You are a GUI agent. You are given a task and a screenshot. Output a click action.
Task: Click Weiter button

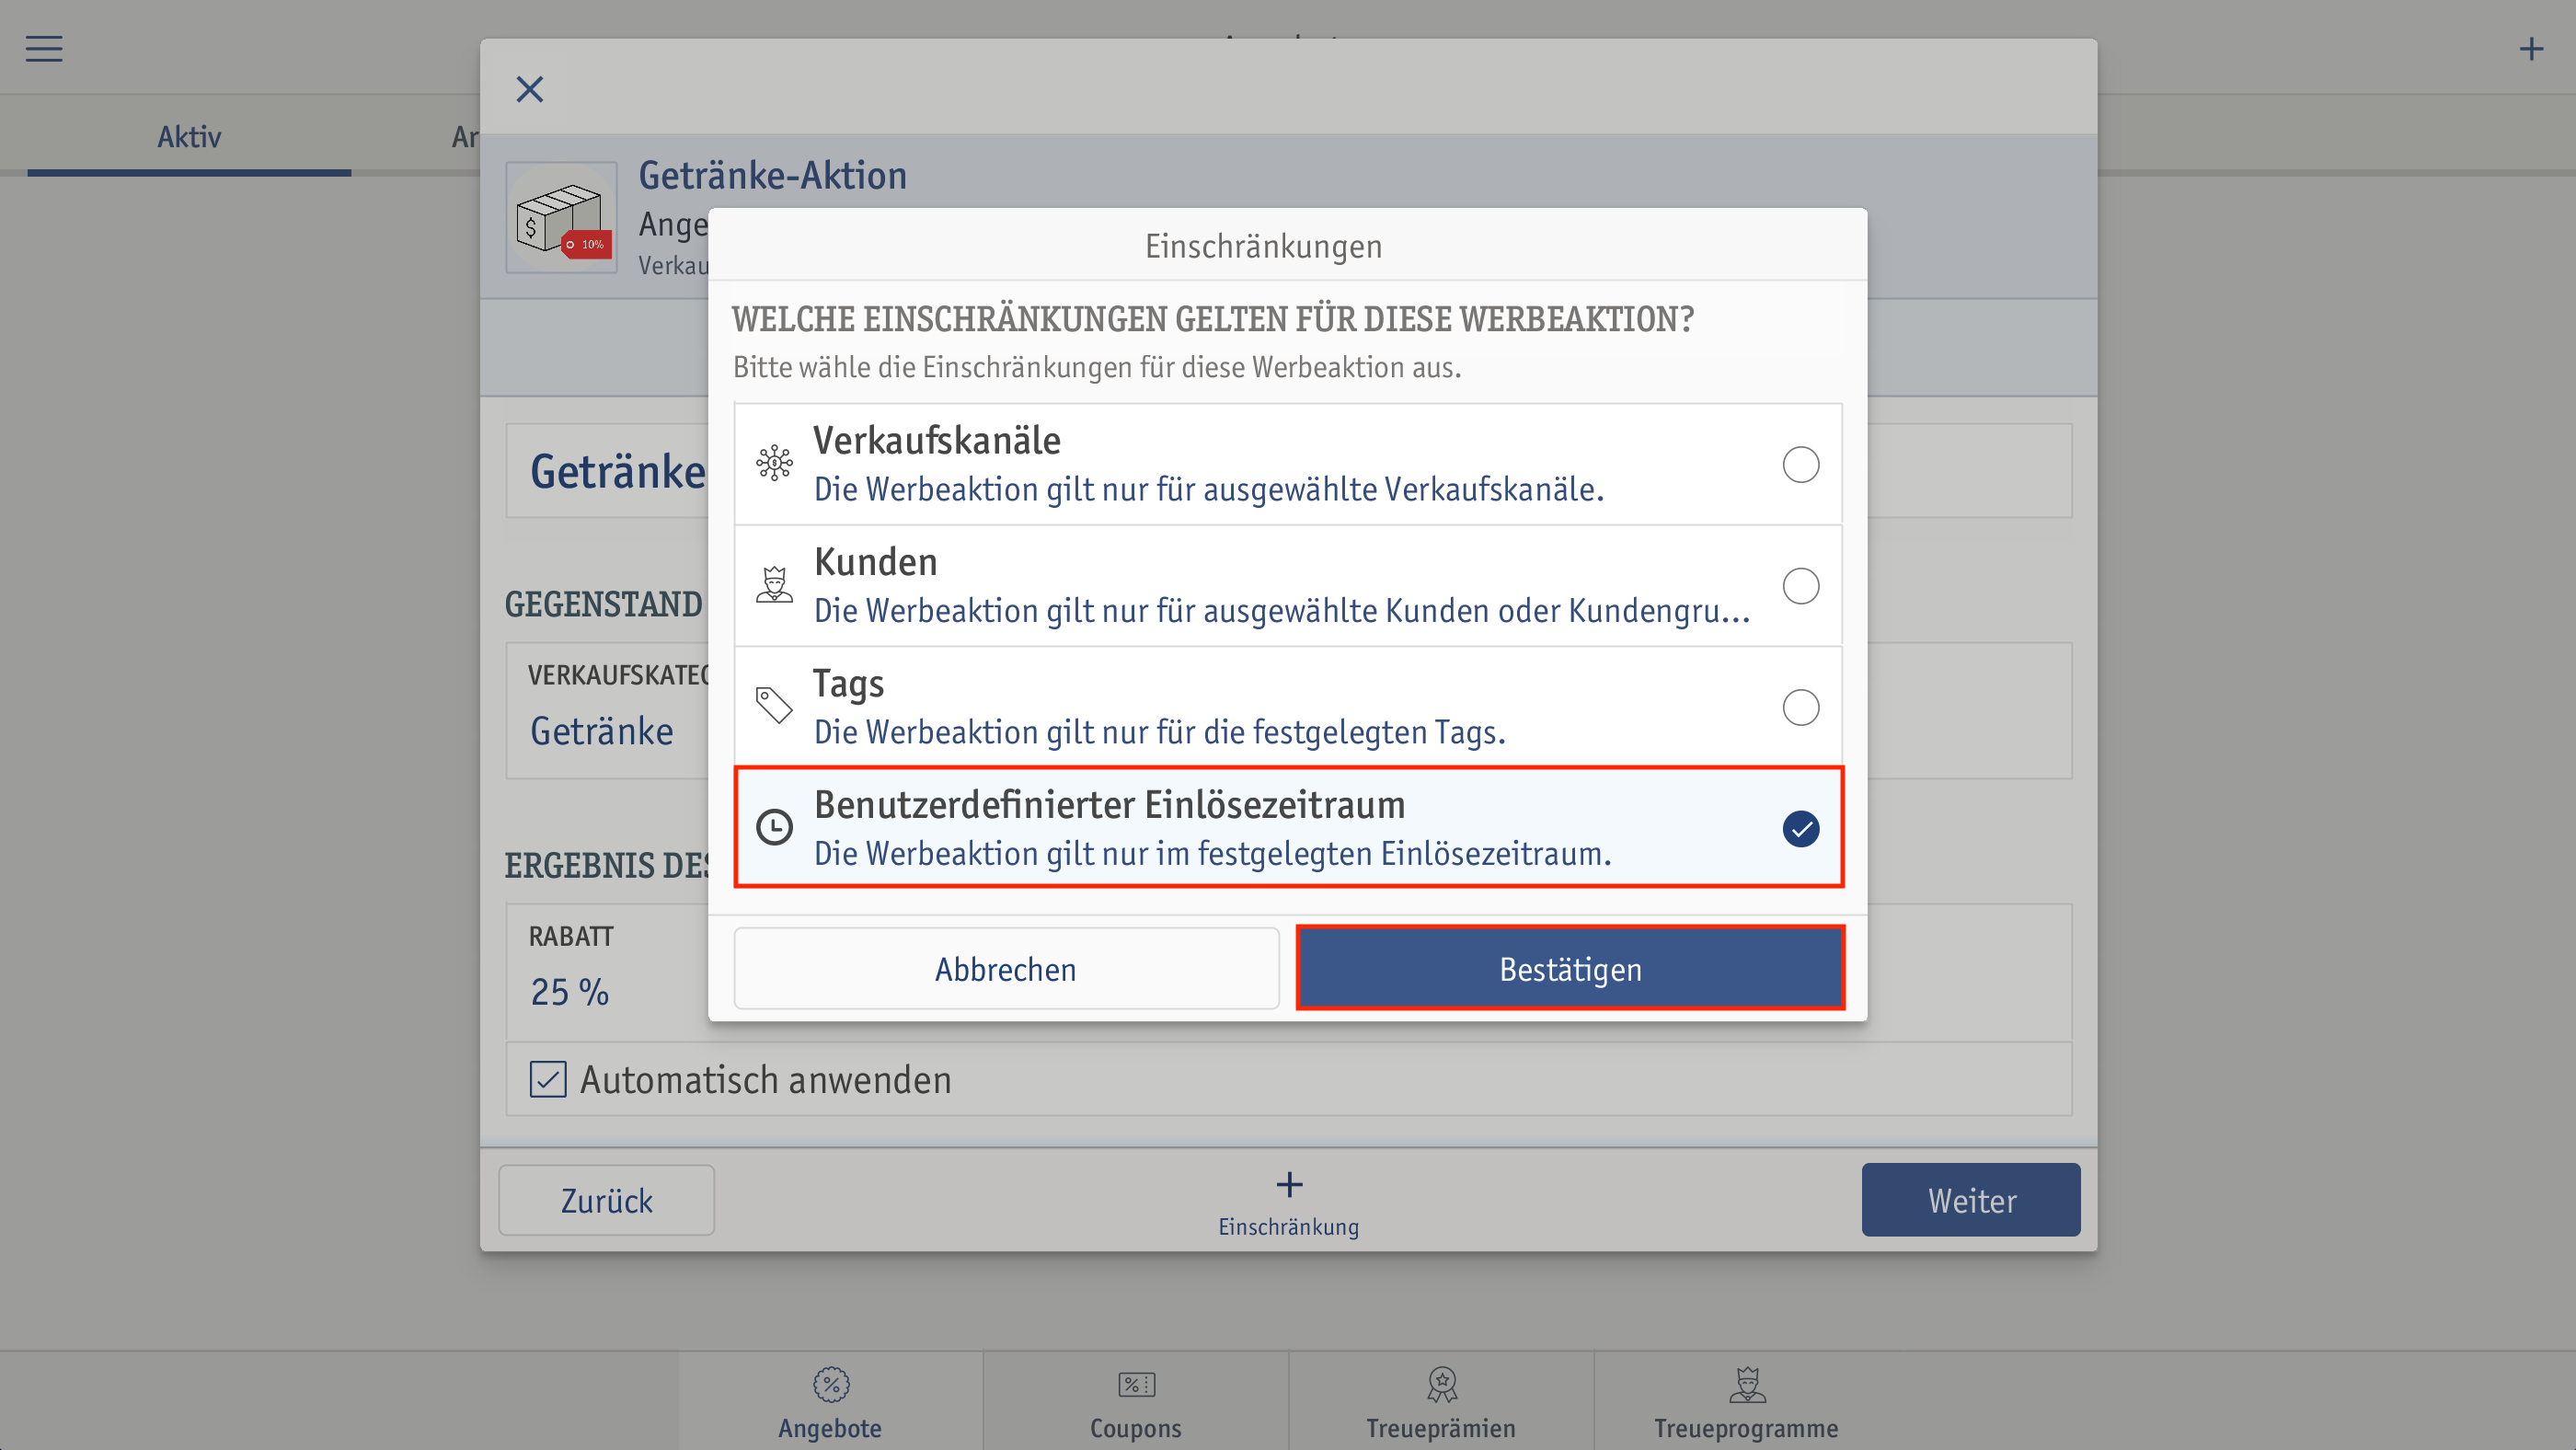point(1971,1200)
